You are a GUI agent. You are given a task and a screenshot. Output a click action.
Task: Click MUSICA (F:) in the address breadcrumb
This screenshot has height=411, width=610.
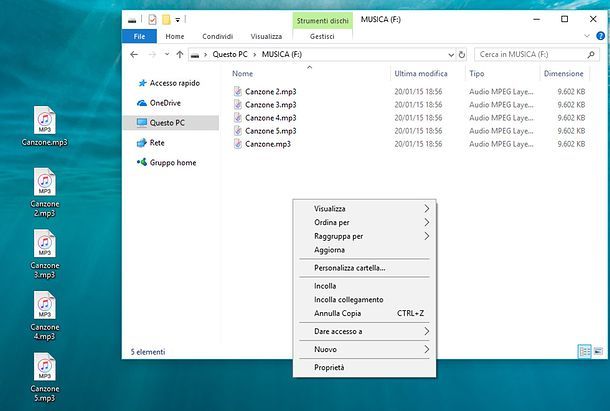[282, 54]
